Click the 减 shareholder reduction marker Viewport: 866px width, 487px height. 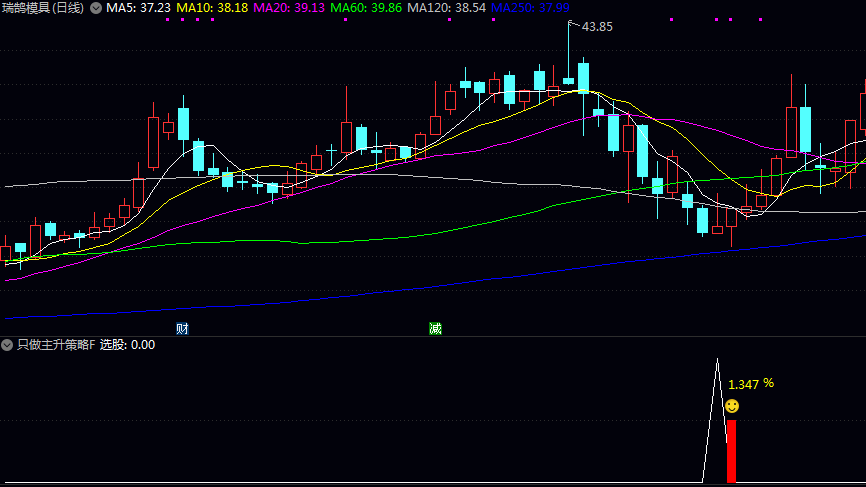(435, 328)
